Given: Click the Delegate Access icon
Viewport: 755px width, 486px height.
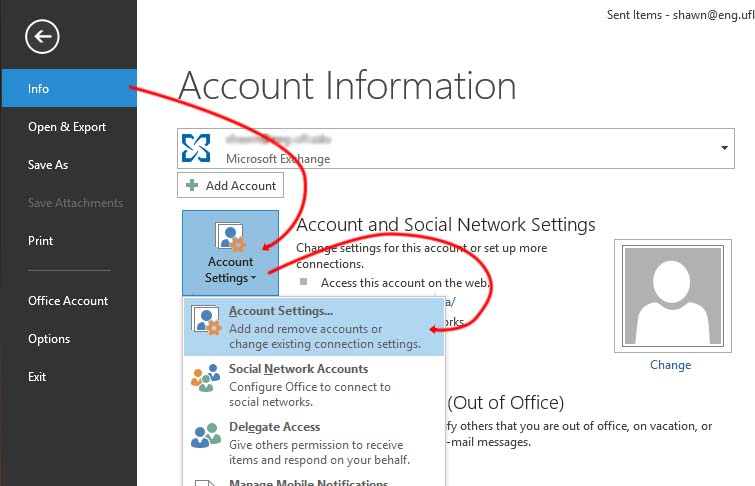Looking at the screenshot, I should click(x=205, y=436).
